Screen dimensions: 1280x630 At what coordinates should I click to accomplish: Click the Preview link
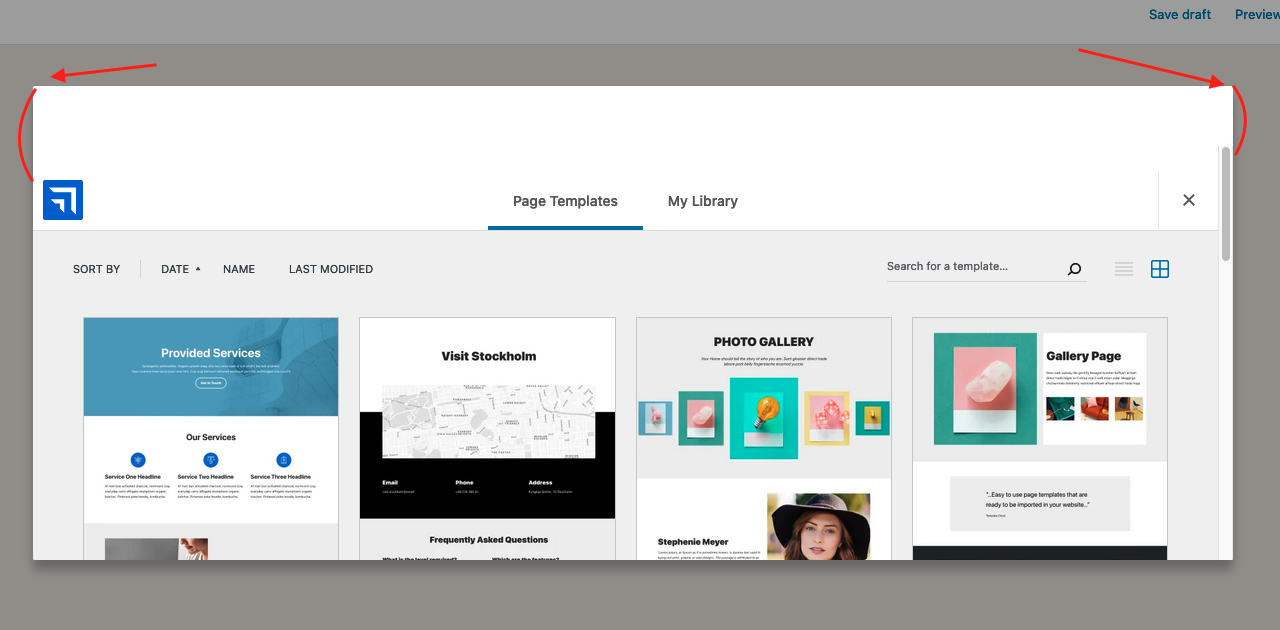(x=1257, y=14)
